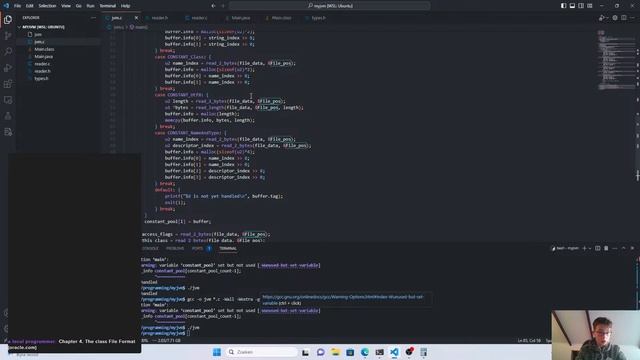640x360 pixels.
Task: Open the terminal launch profile dropdown arrow
Action: point(590,248)
